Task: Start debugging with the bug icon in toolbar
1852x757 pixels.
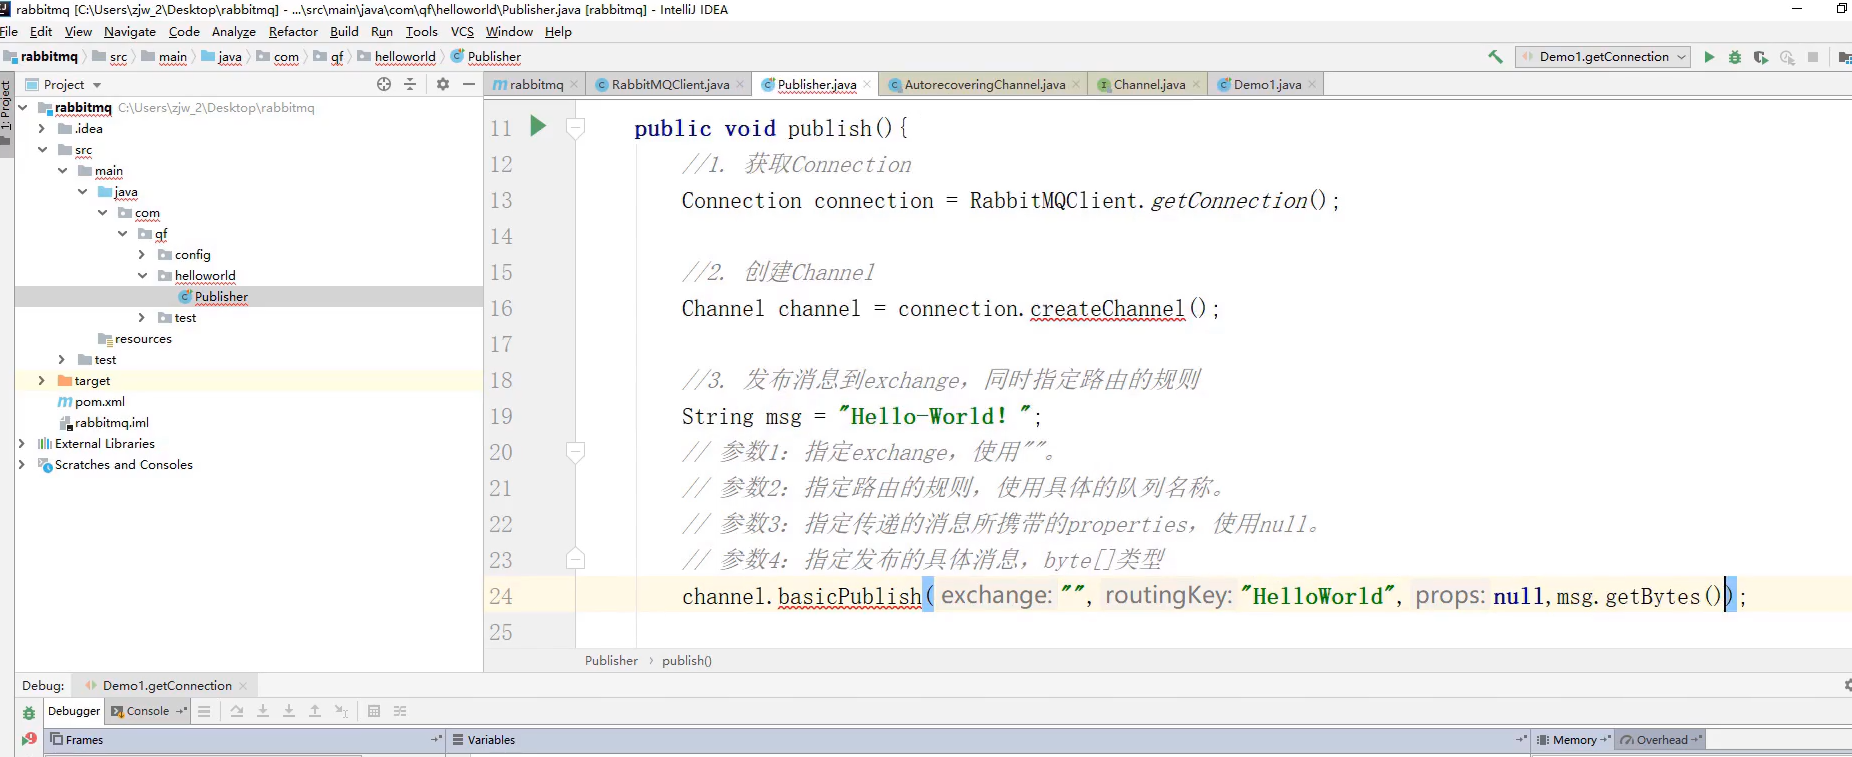Action: (1735, 57)
